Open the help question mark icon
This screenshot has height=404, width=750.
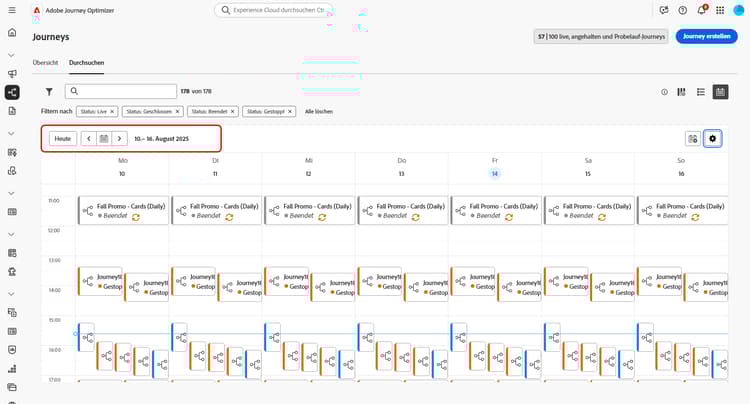coord(683,10)
